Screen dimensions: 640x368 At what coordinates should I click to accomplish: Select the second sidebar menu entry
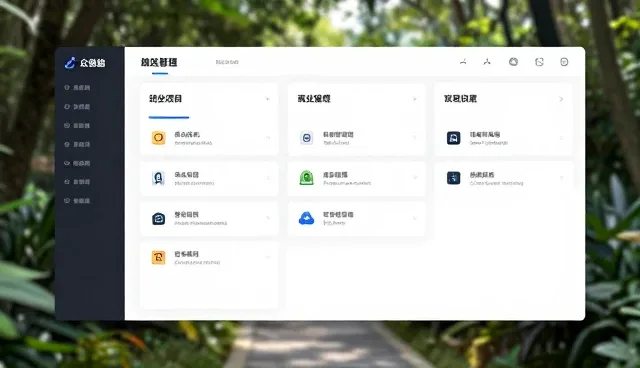tap(77, 106)
